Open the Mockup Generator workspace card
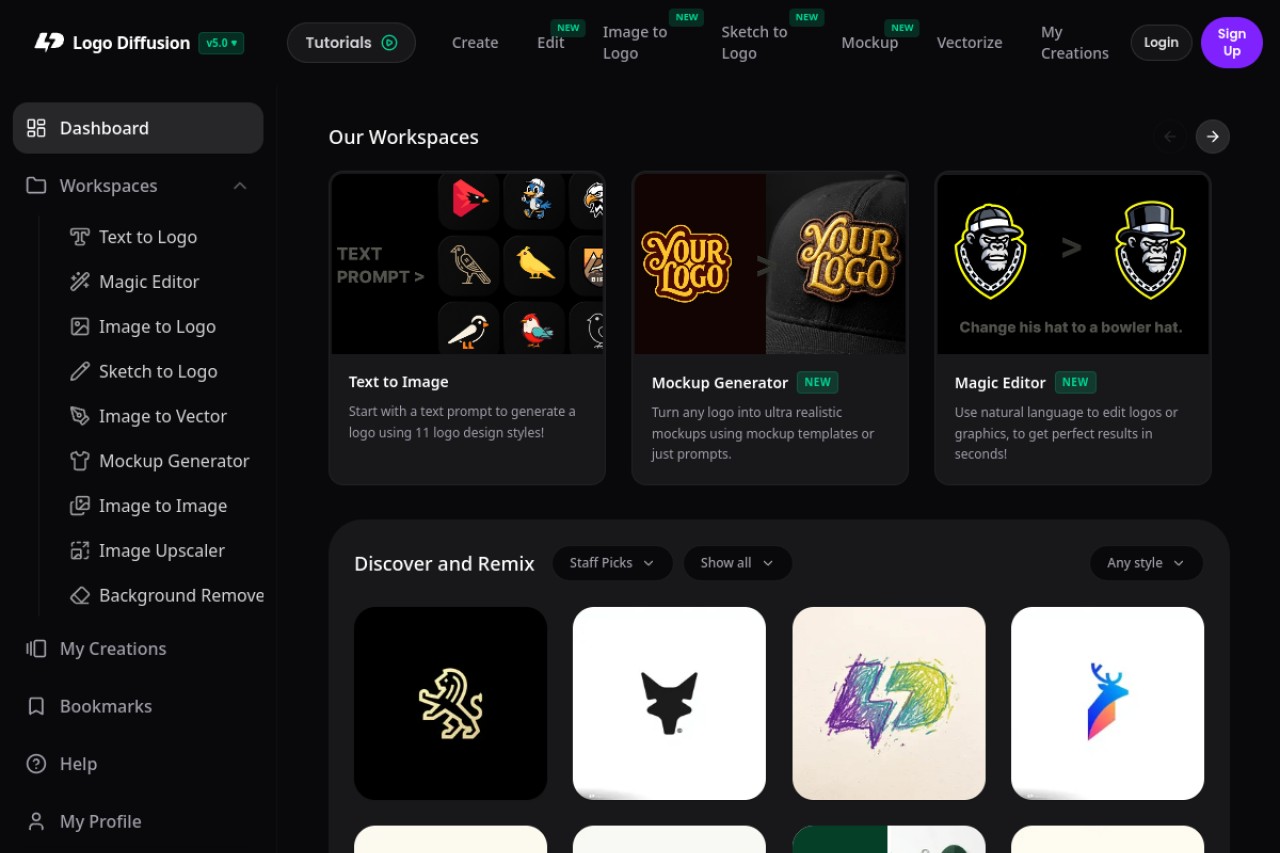The height and width of the screenshot is (853, 1280). [x=770, y=328]
